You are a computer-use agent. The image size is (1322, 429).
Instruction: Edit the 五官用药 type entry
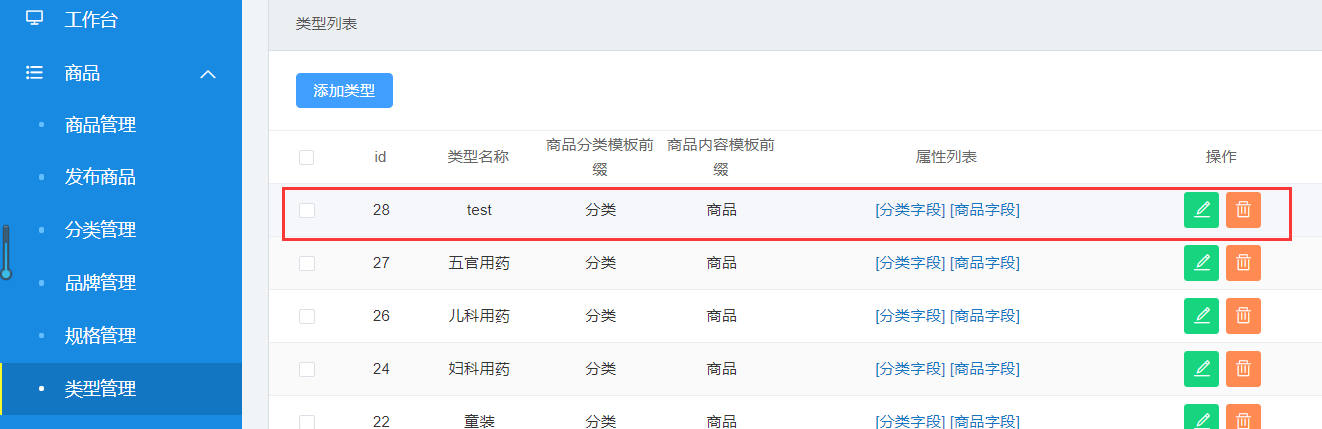1201,263
